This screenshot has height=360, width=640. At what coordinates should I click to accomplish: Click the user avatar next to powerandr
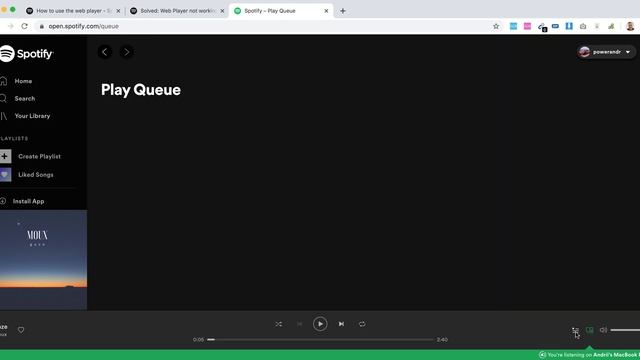[x=584, y=52]
